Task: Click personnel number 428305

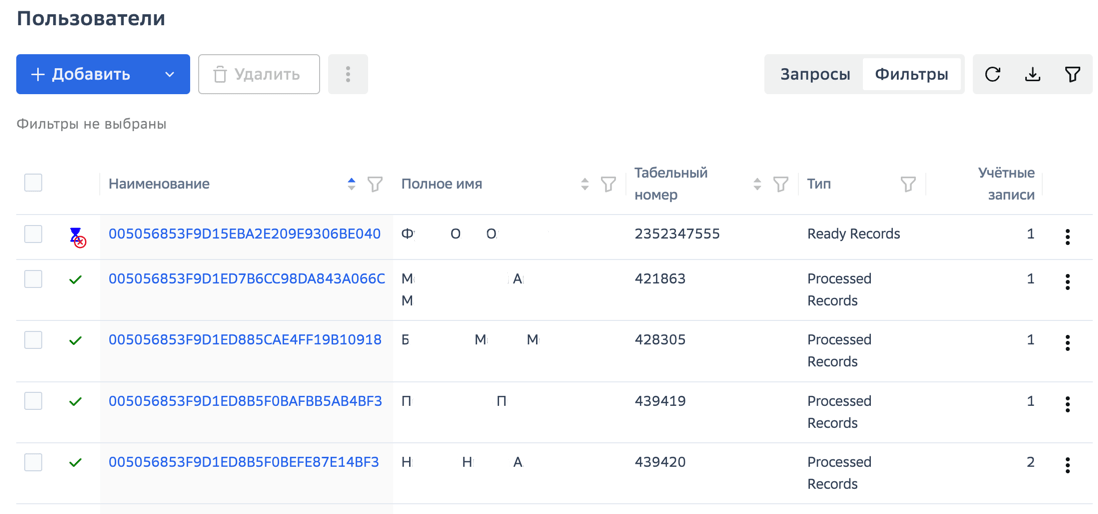Action: point(660,340)
